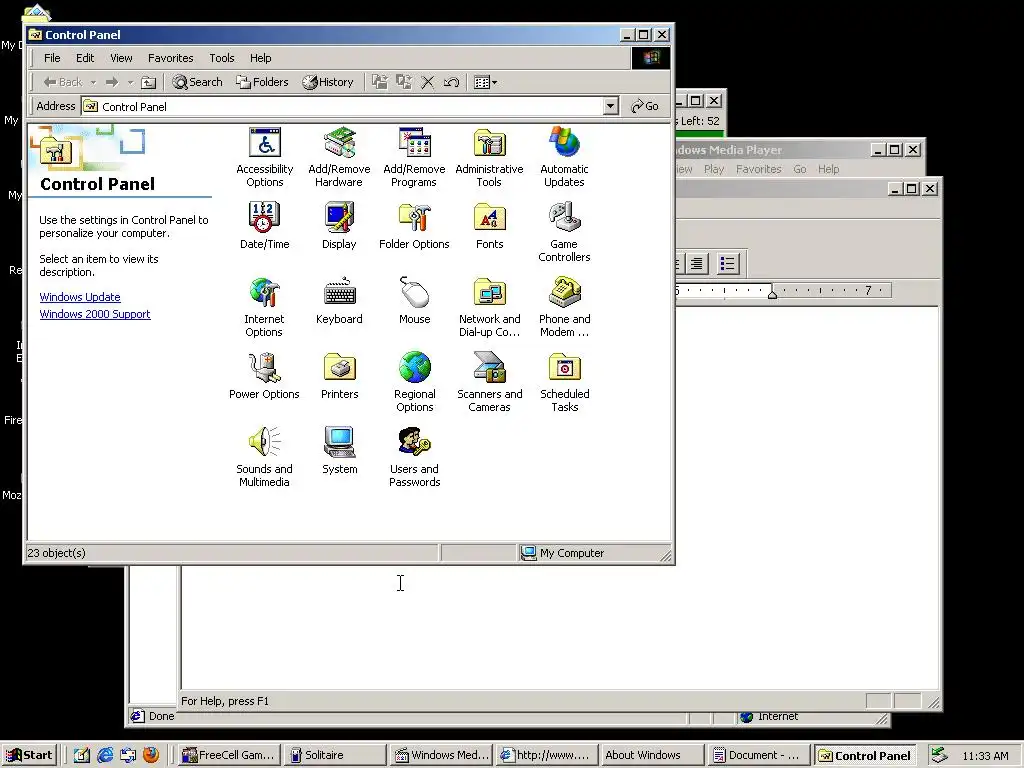The image size is (1024, 768).
Task: Open the Views dropdown button
Action: click(485, 82)
